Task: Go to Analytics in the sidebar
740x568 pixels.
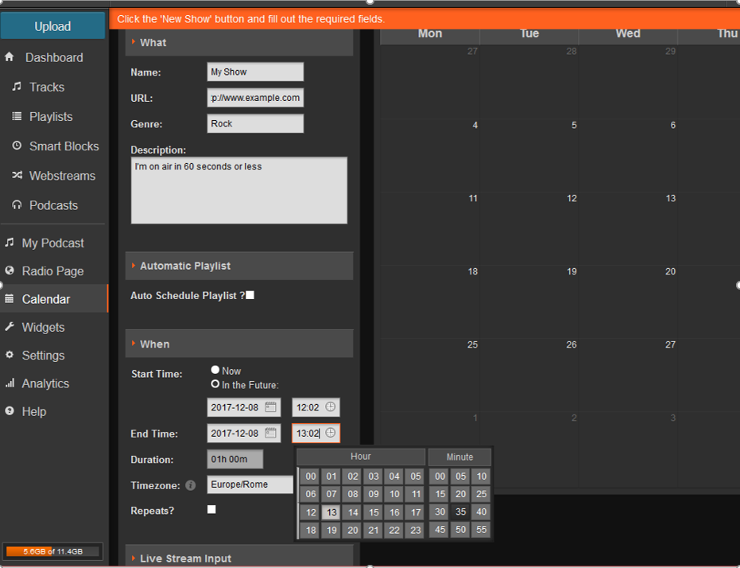Action: [x=45, y=383]
